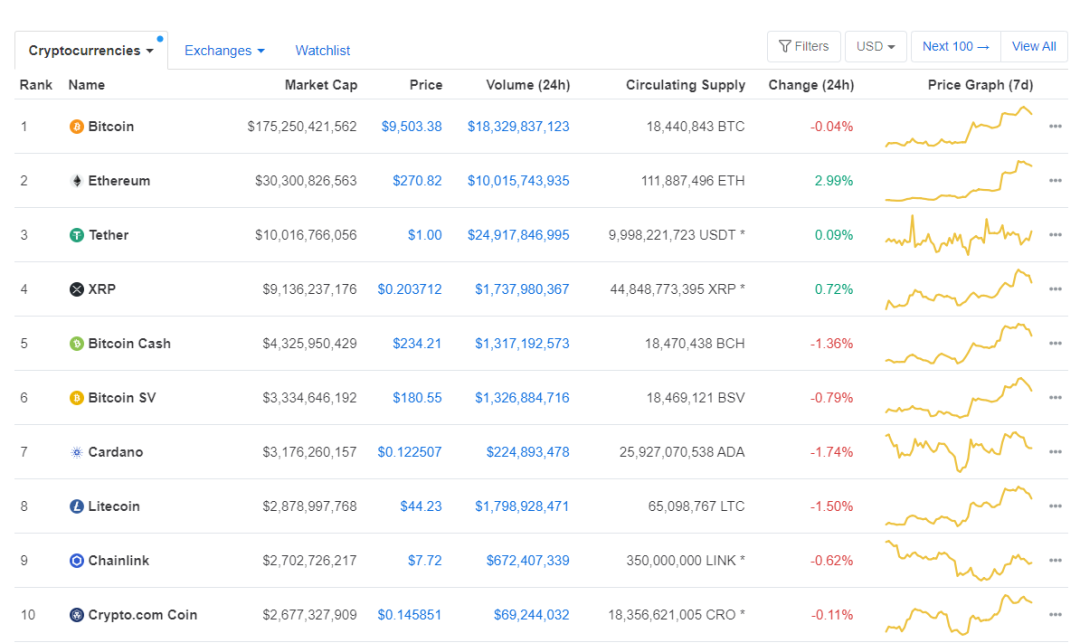Open the USD currency selector

coord(875,46)
